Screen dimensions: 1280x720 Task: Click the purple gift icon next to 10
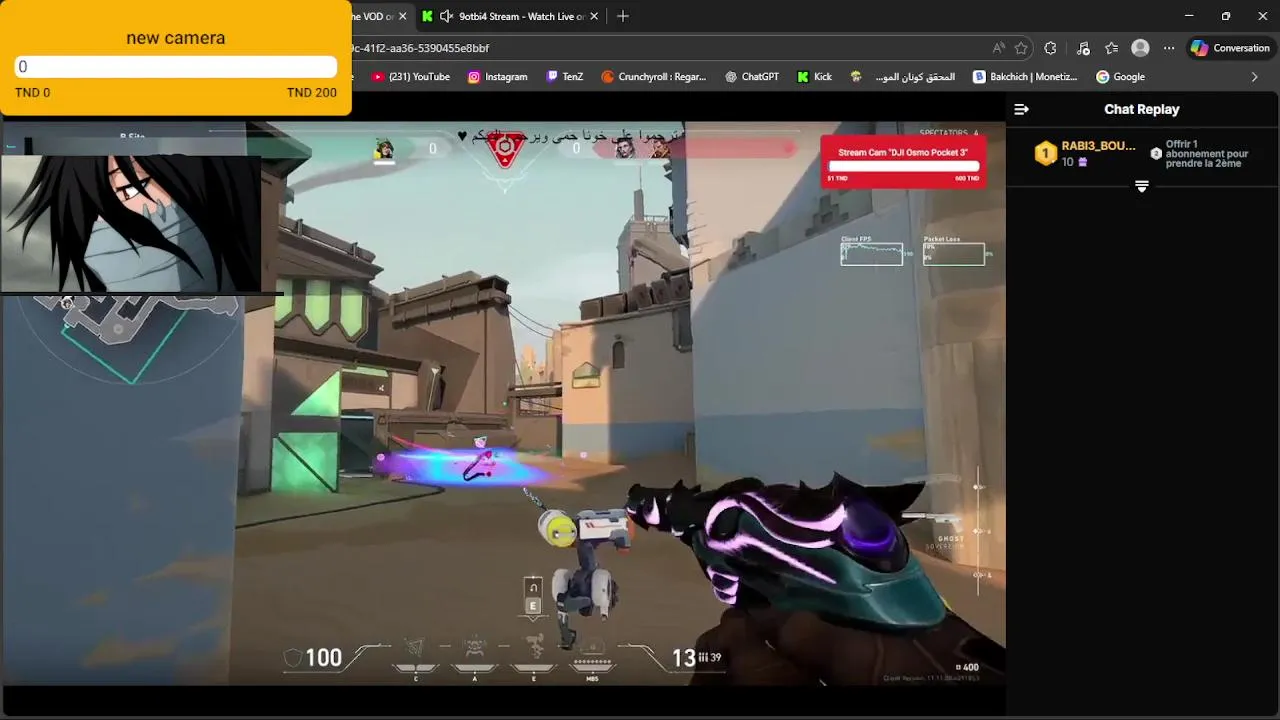pyautogui.click(x=1083, y=162)
